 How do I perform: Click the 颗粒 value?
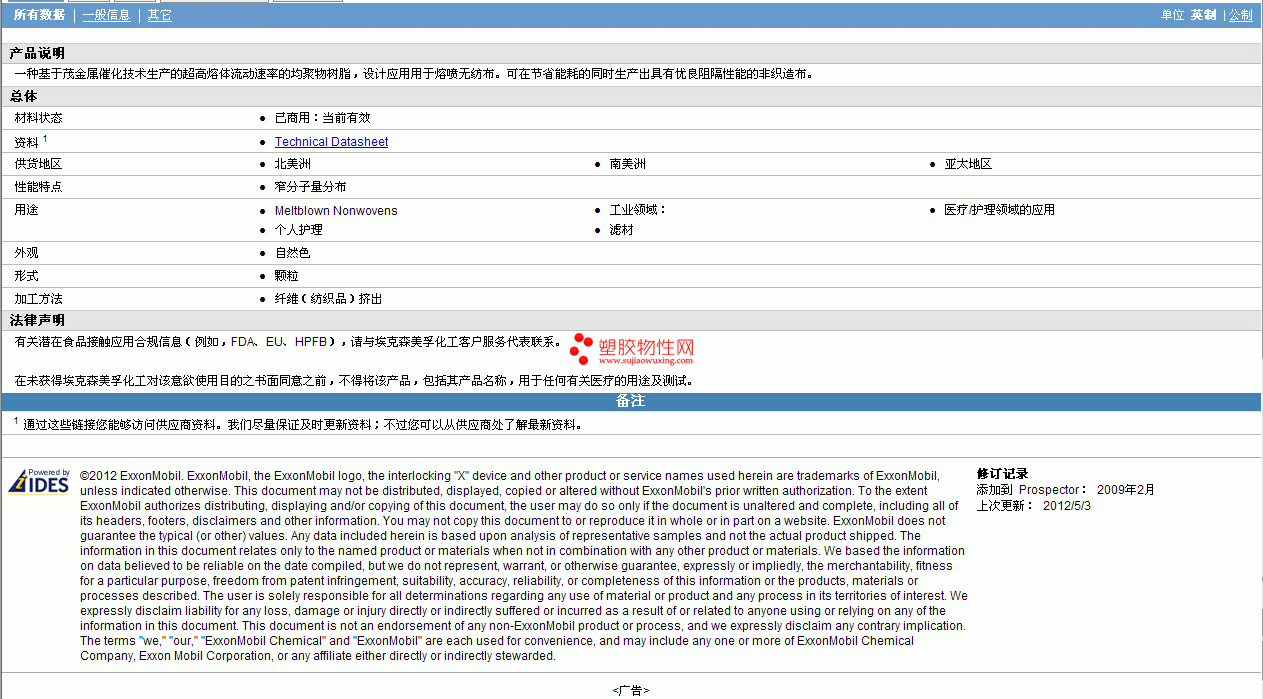pyautogui.click(x=287, y=276)
